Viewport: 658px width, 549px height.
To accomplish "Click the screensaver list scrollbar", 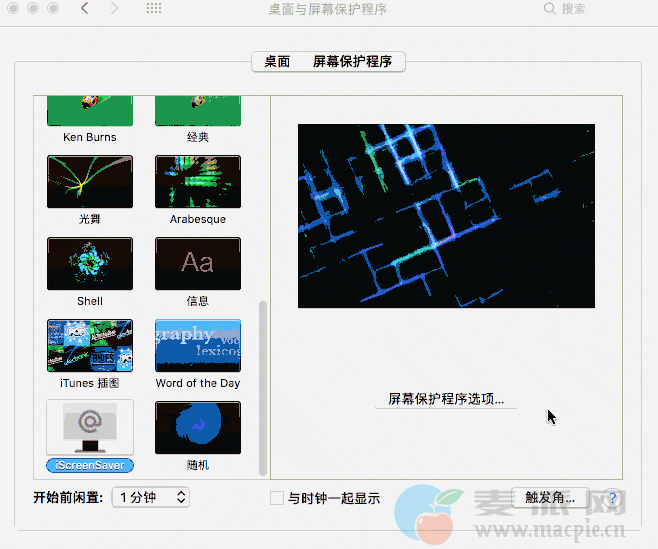I will click(263, 388).
